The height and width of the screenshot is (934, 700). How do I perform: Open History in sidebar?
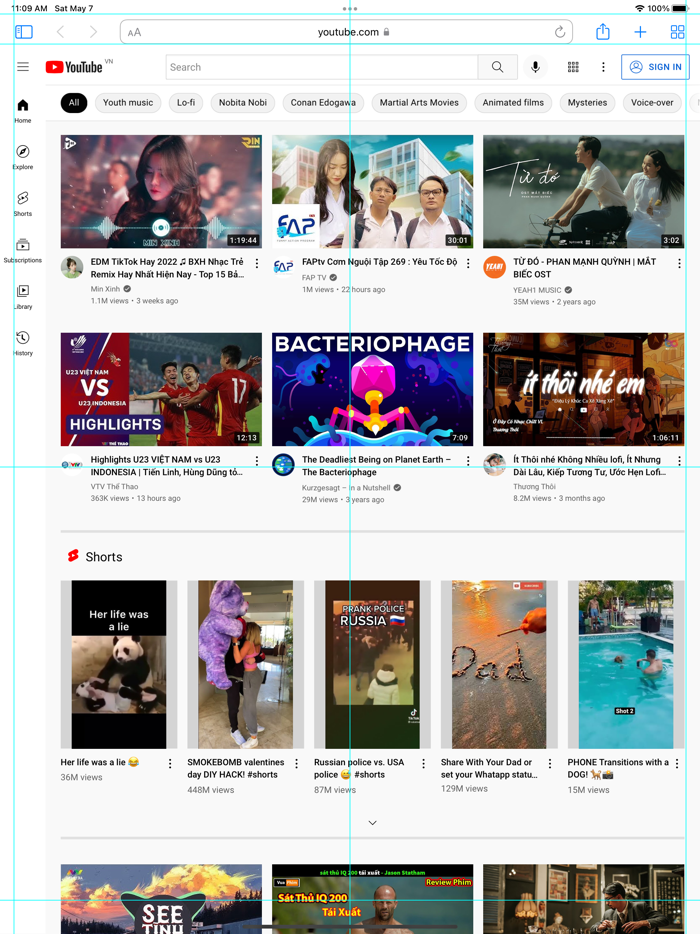pos(23,344)
